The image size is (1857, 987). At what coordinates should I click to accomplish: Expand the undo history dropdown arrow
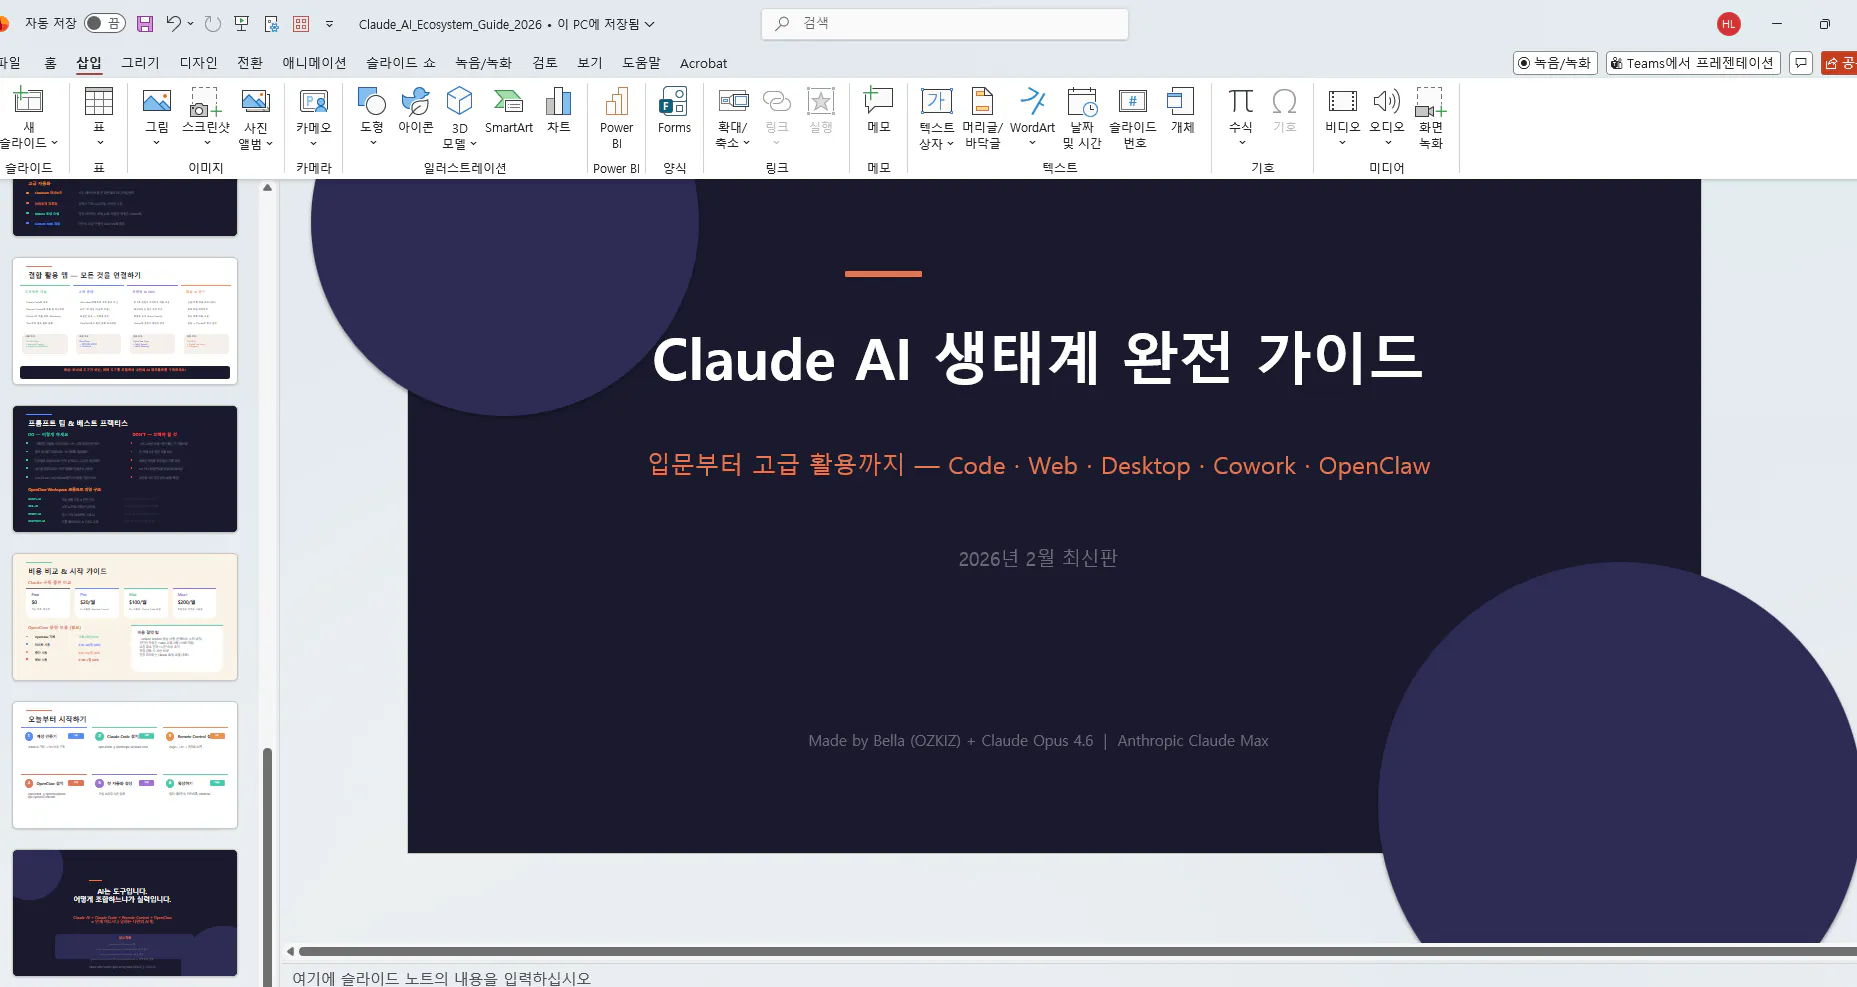tap(190, 24)
